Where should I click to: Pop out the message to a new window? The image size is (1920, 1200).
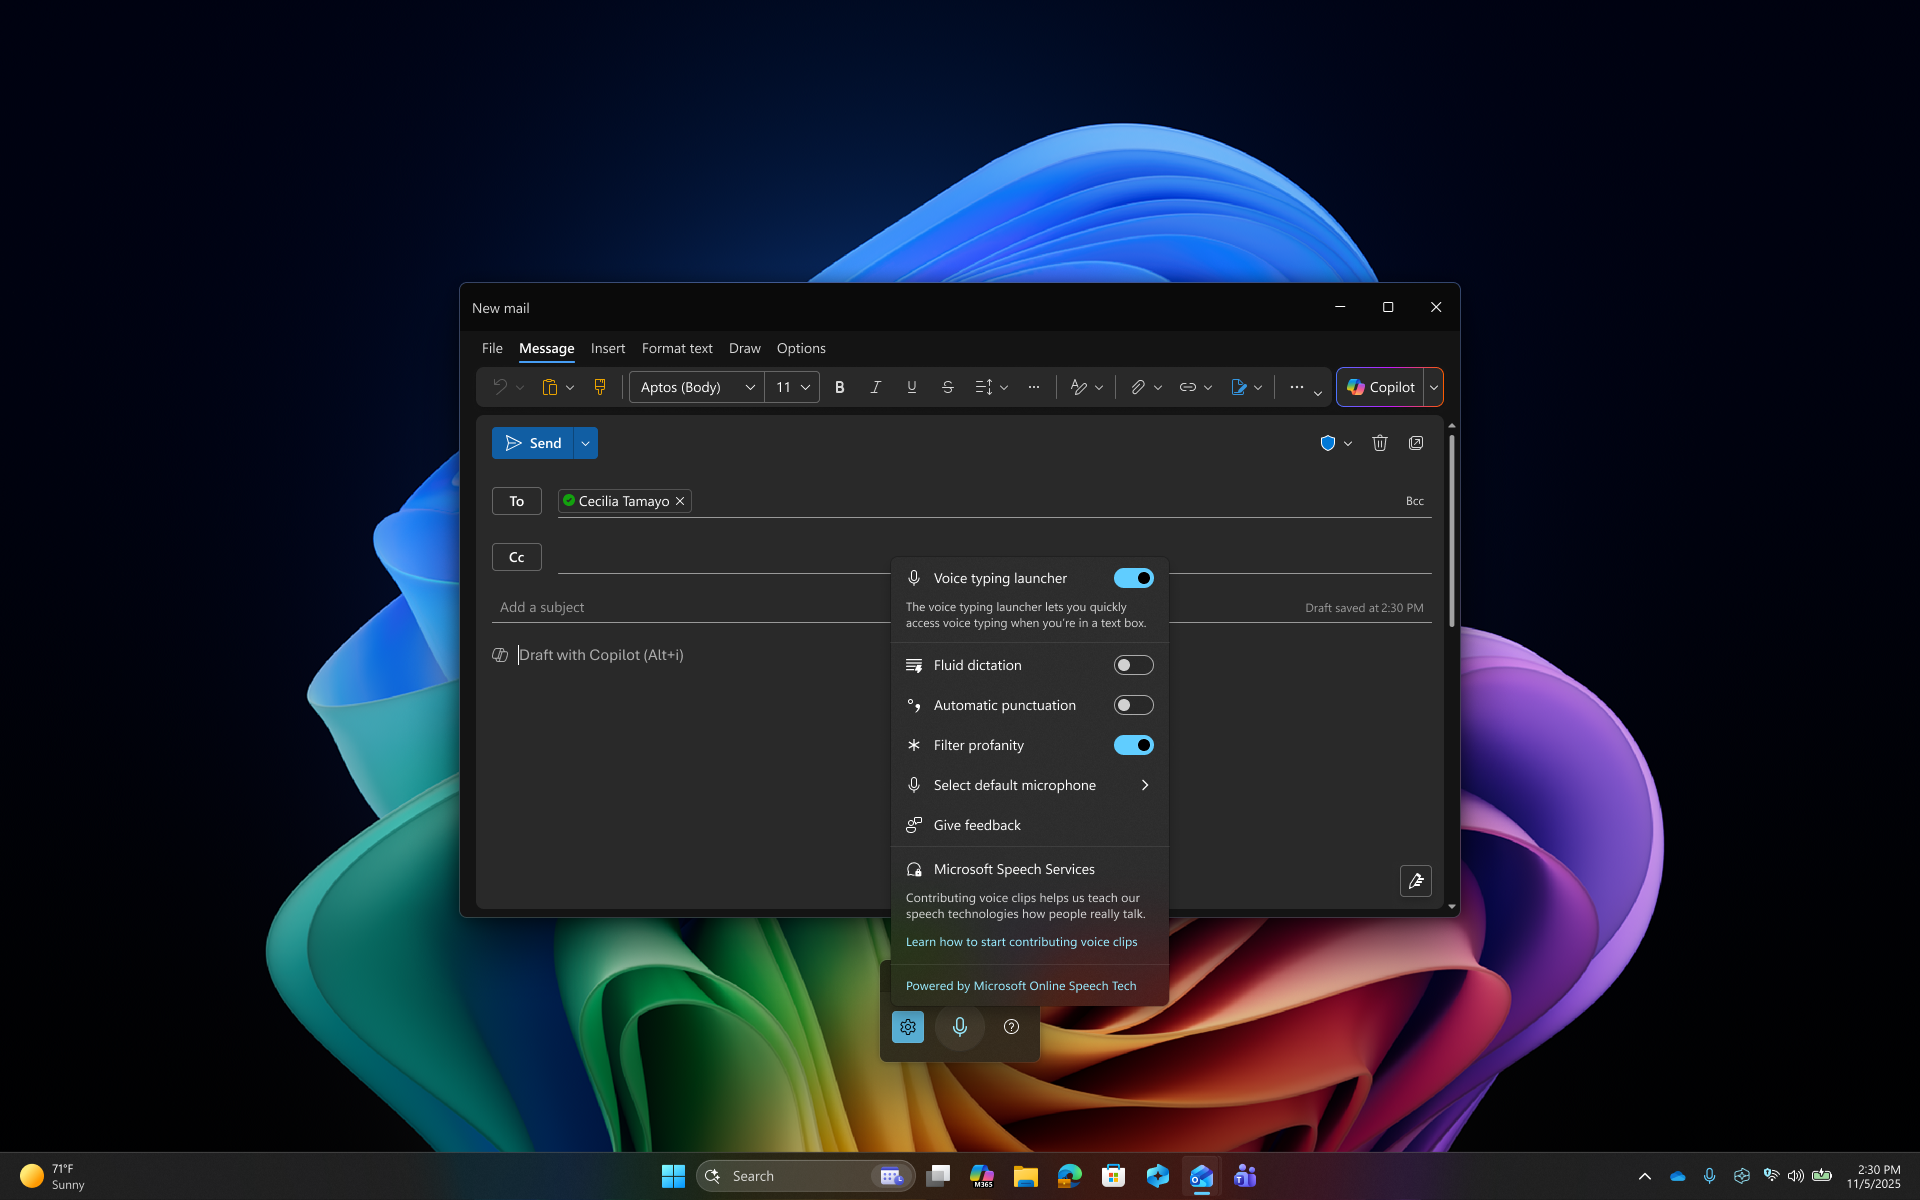point(1416,443)
